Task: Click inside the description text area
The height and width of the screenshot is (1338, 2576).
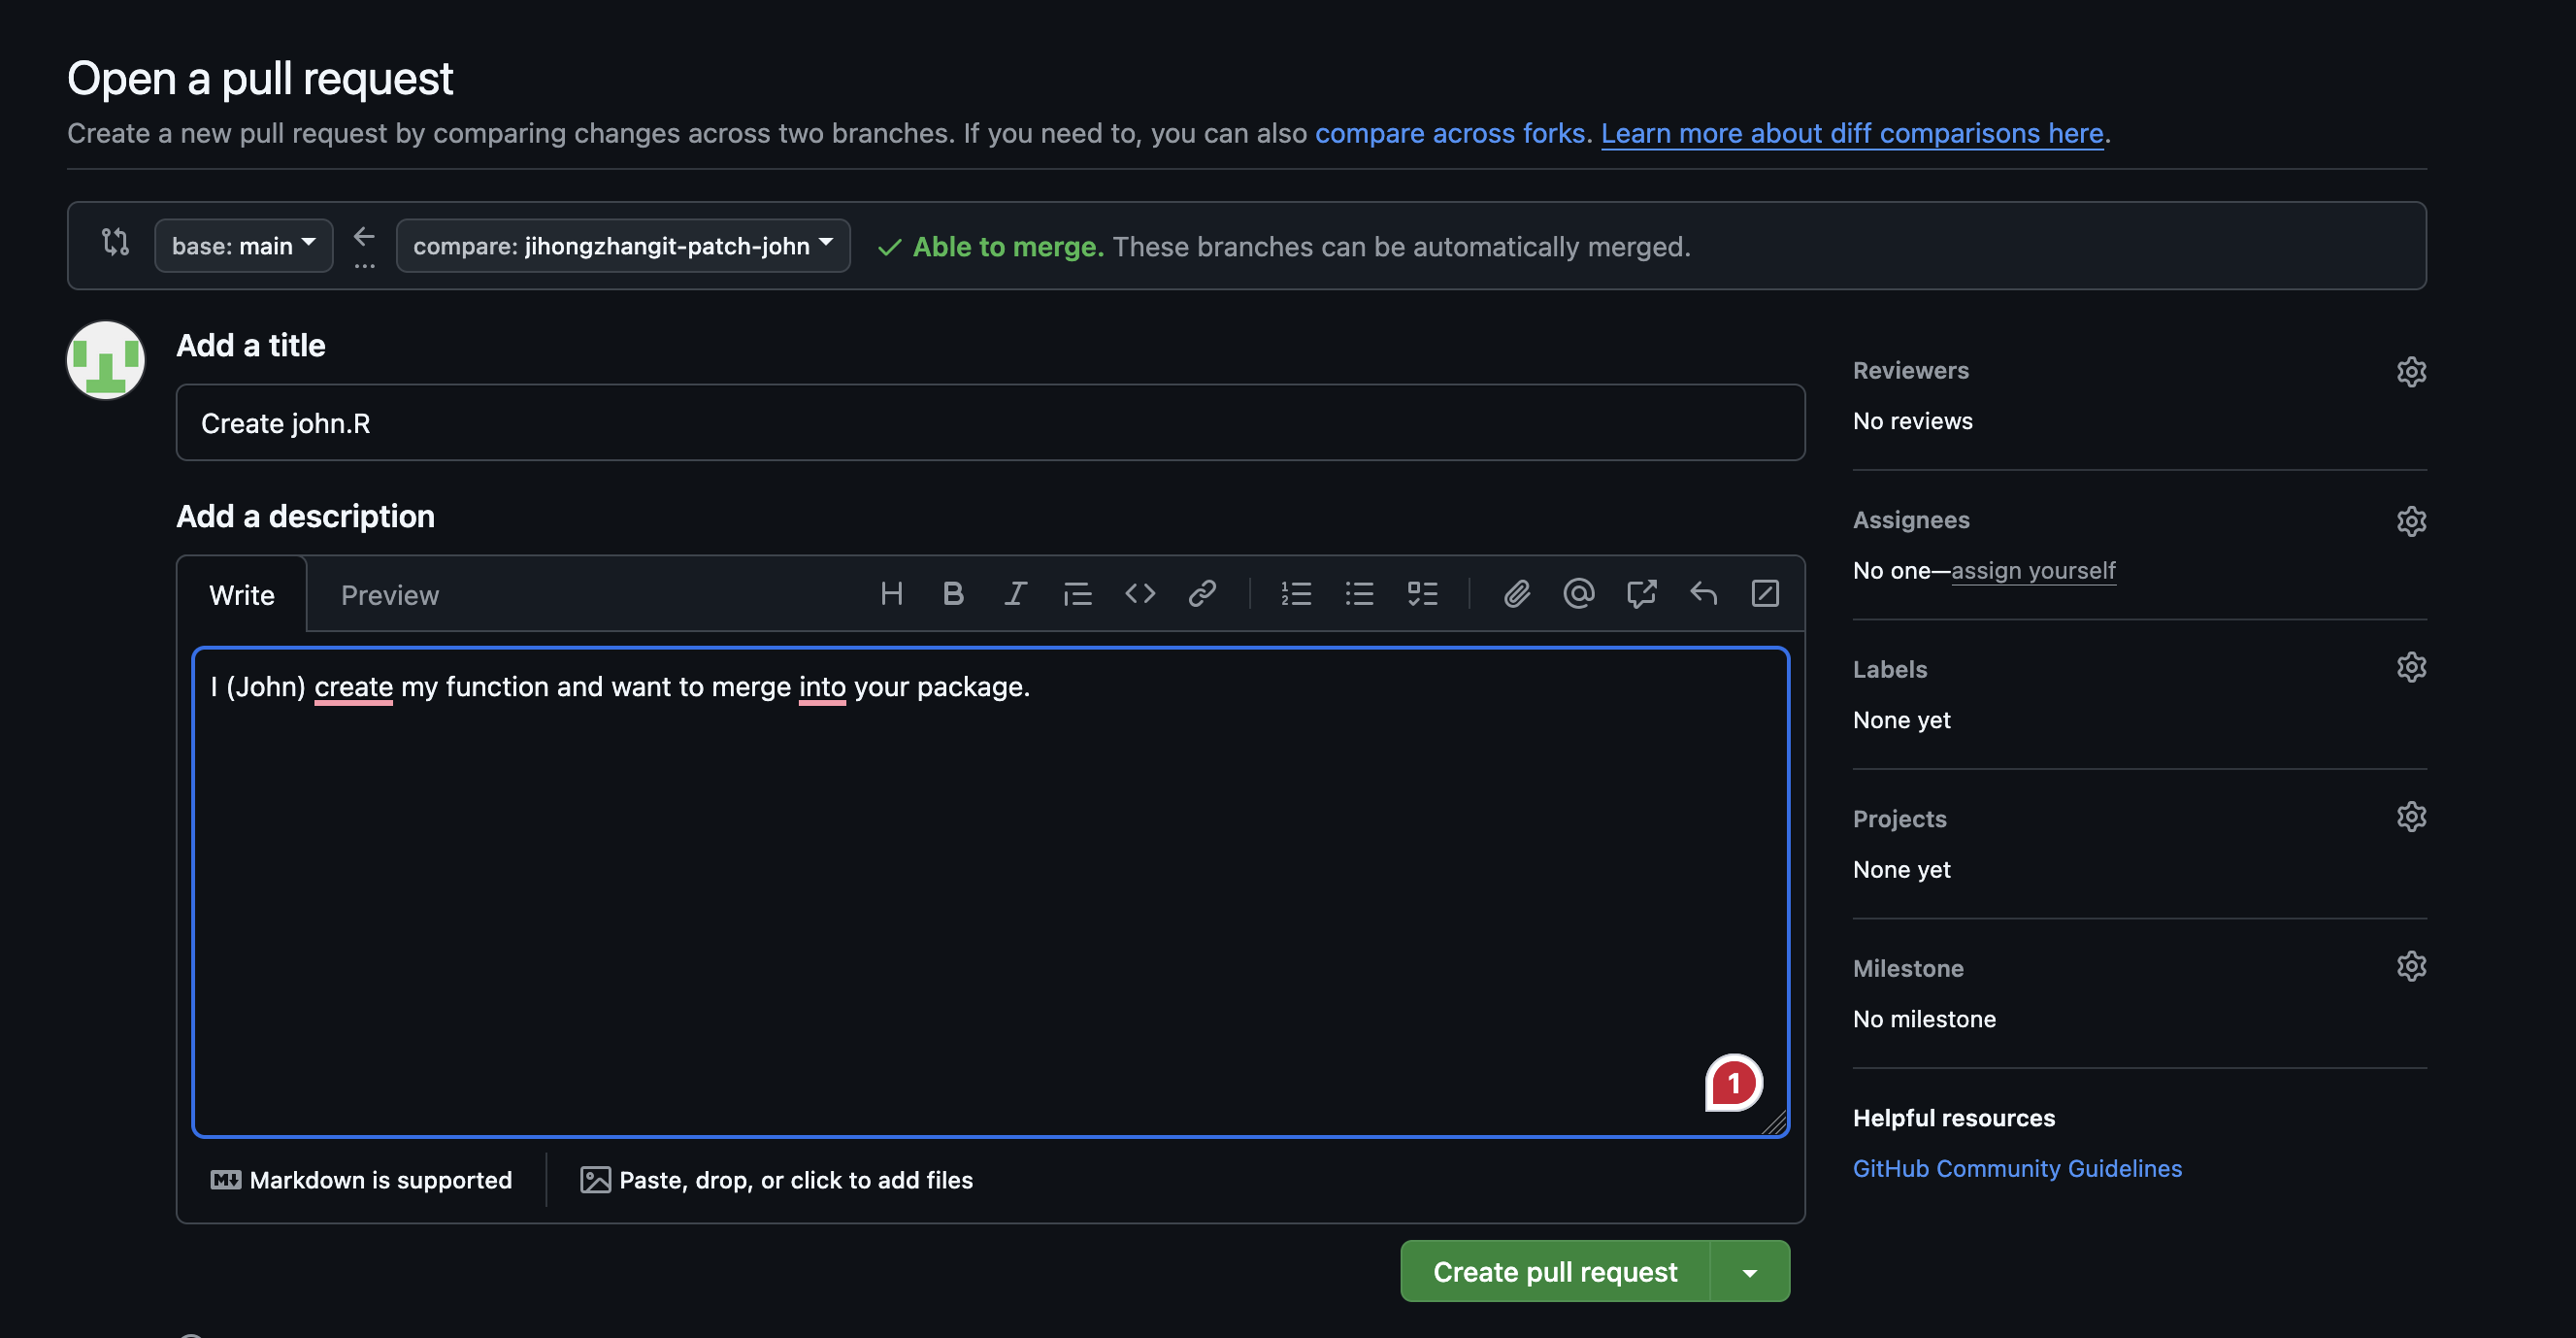Action: click(990, 892)
